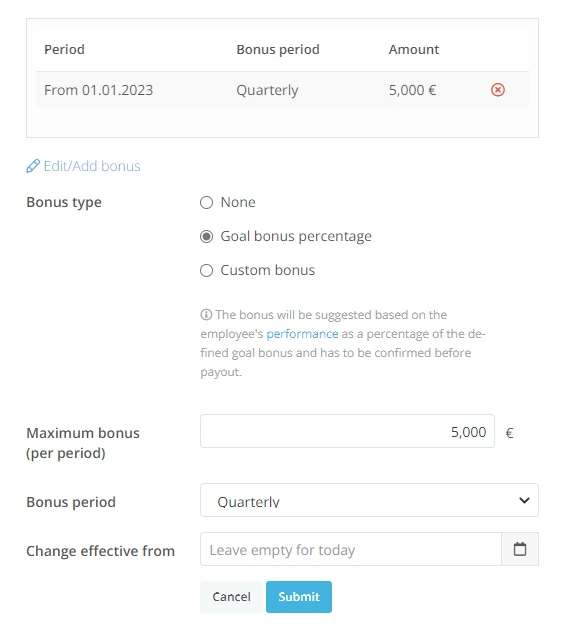
Task: Select the None bonus type
Action: click(207, 202)
